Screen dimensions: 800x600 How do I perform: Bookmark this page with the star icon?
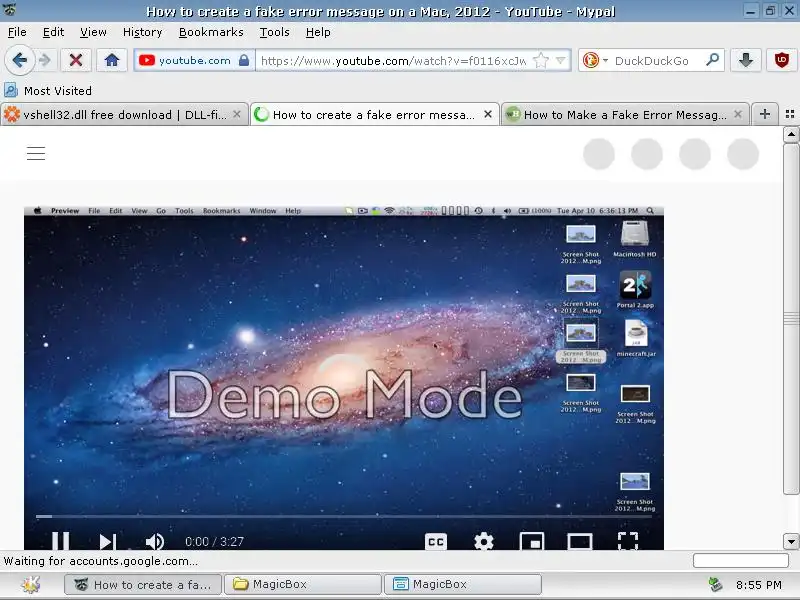[x=540, y=61]
